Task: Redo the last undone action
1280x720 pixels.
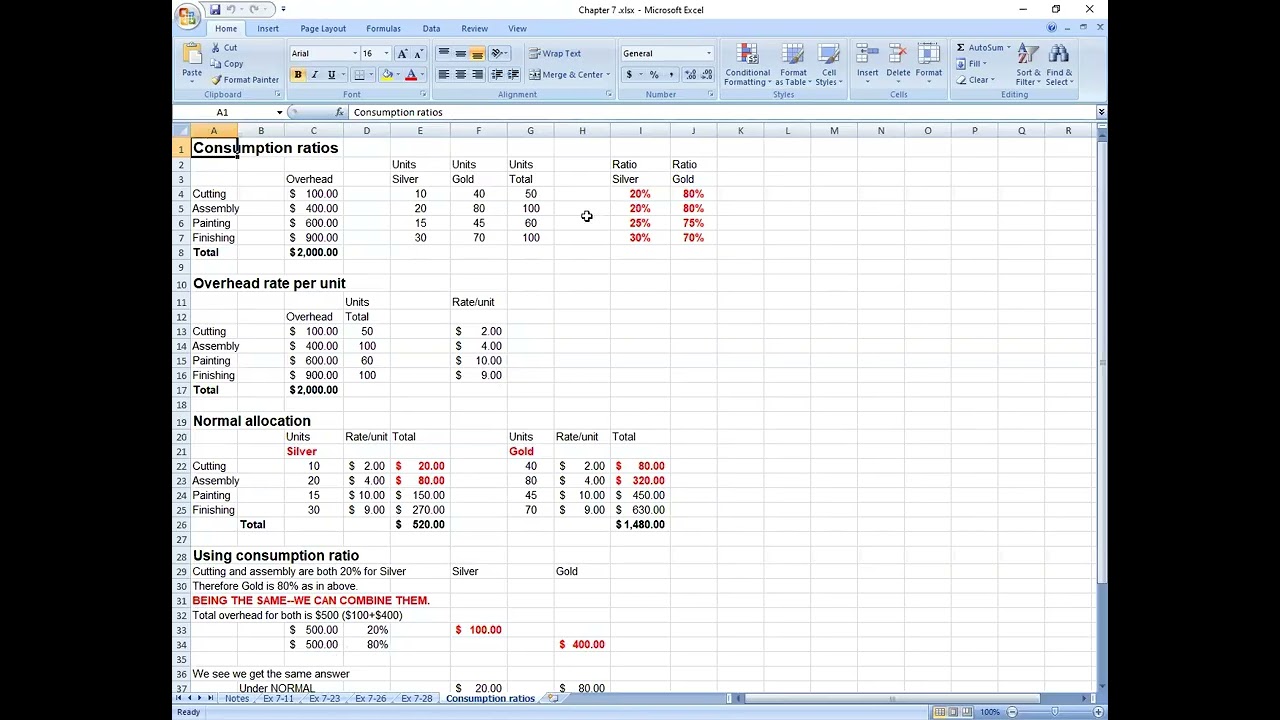Action: click(254, 10)
